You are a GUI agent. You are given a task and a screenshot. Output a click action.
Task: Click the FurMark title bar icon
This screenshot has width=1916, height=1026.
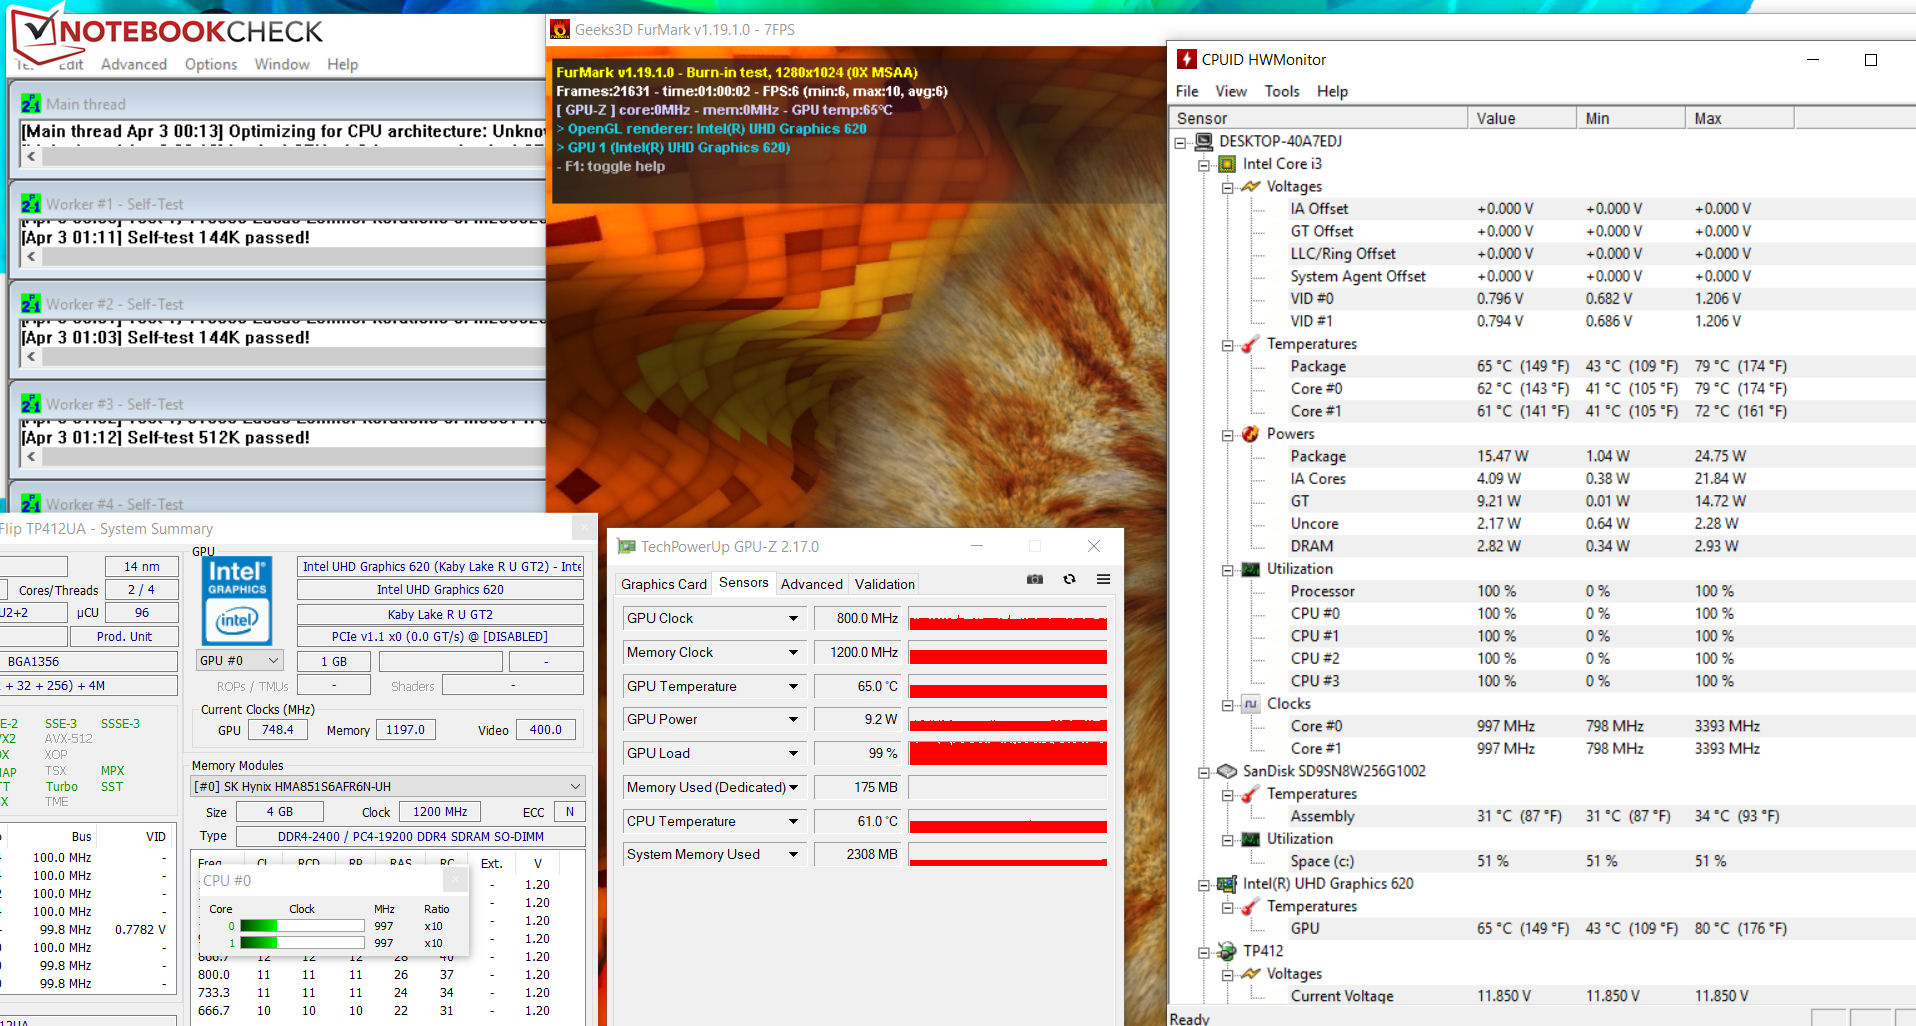coord(560,30)
